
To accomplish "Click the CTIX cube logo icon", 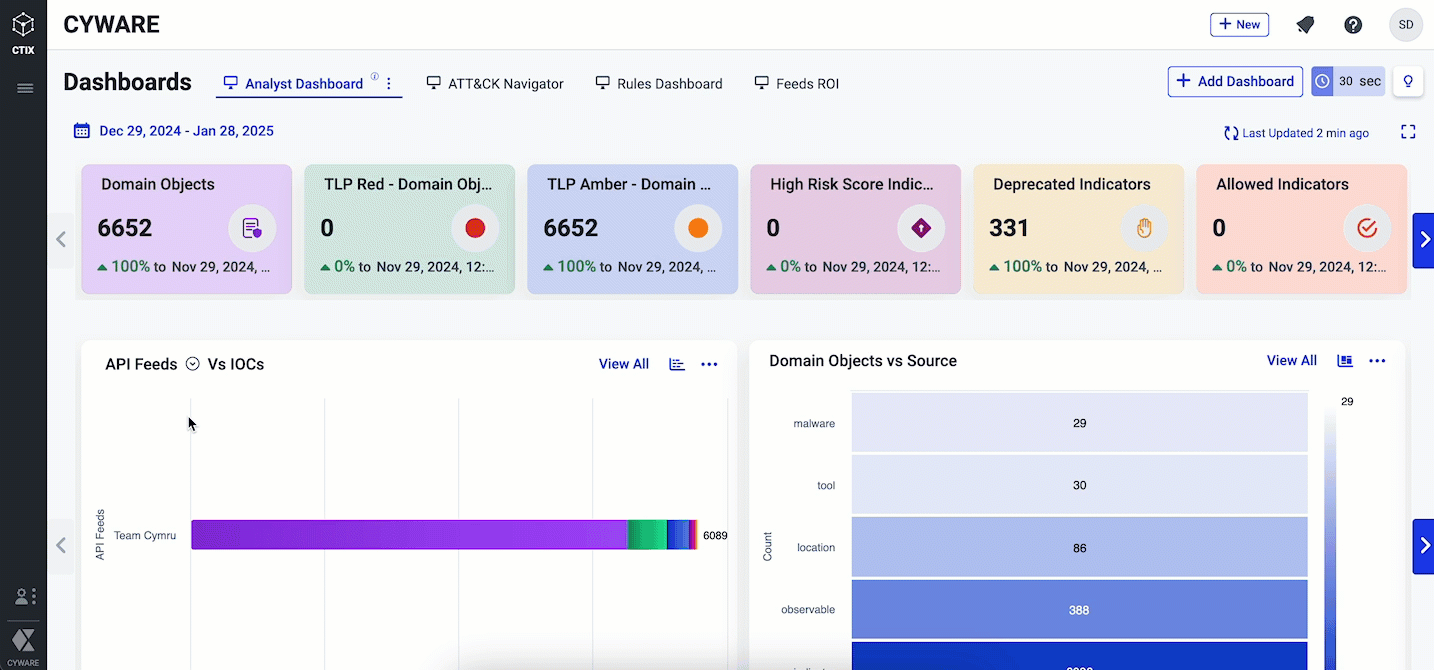I will [23, 24].
